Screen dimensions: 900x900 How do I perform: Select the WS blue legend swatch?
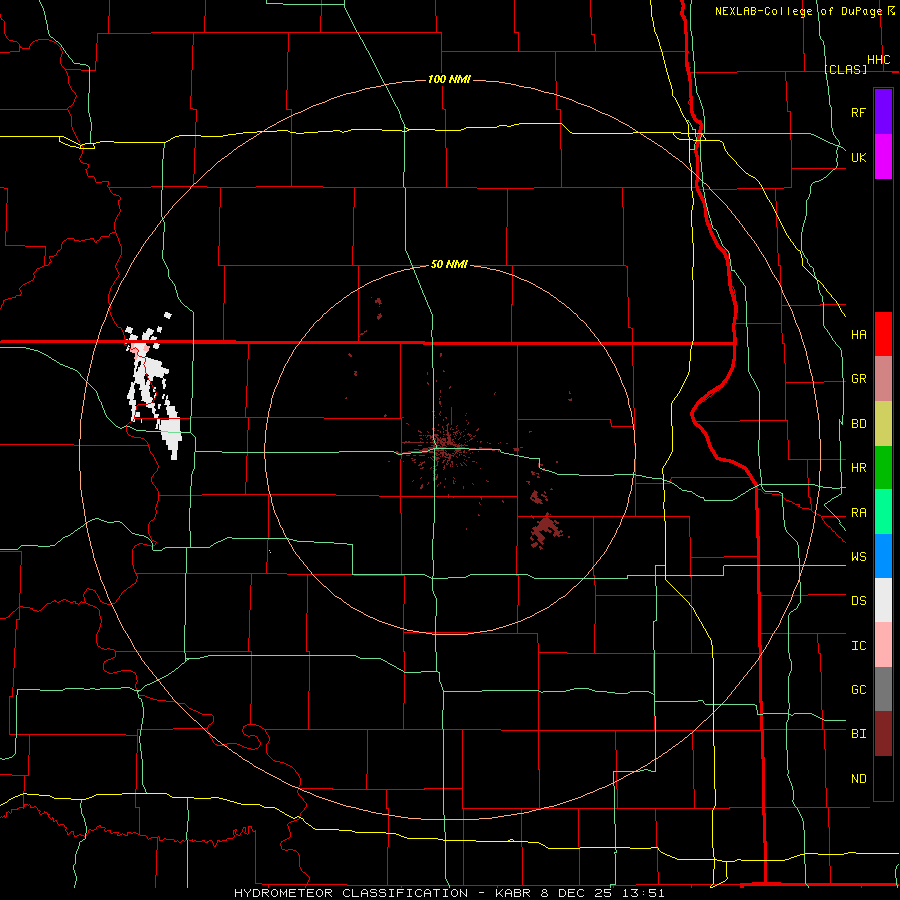tap(883, 556)
